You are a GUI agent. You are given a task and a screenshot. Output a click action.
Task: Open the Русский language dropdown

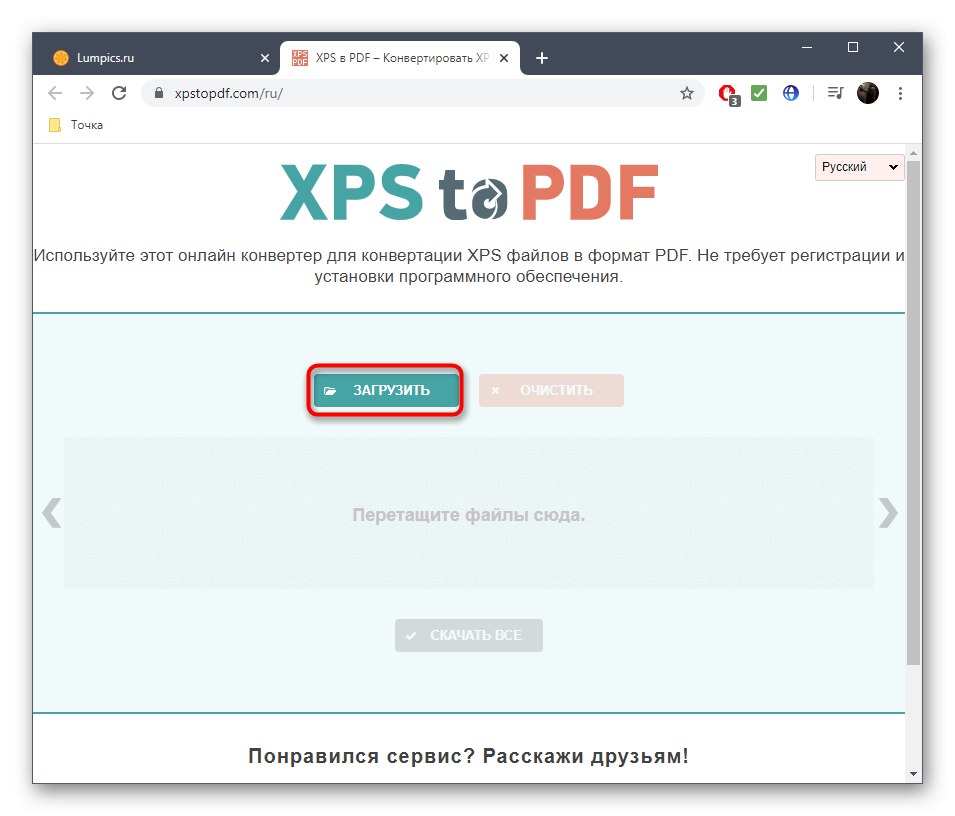pos(858,167)
